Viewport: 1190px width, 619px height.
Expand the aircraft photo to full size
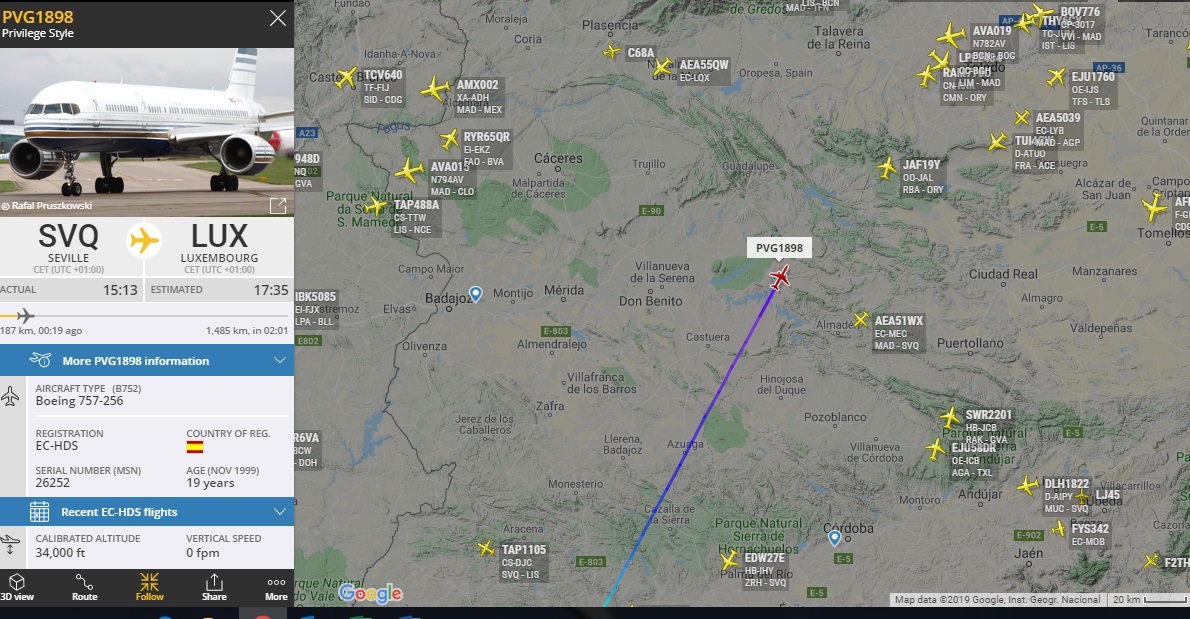pyautogui.click(x=278, y=205)
